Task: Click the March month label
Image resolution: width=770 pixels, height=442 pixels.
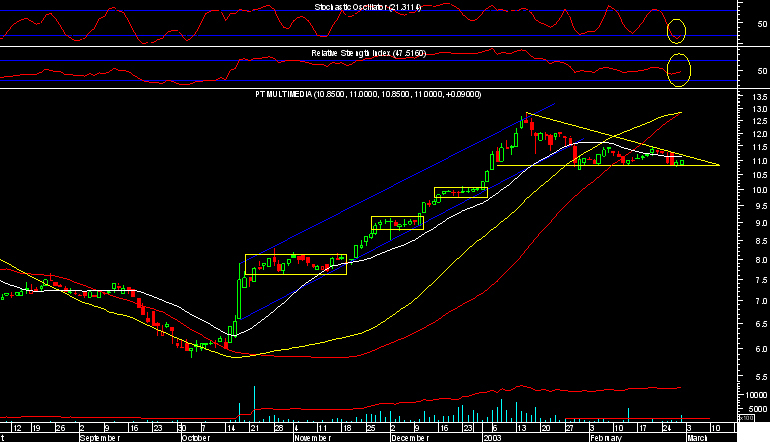Action: (697, 438)
